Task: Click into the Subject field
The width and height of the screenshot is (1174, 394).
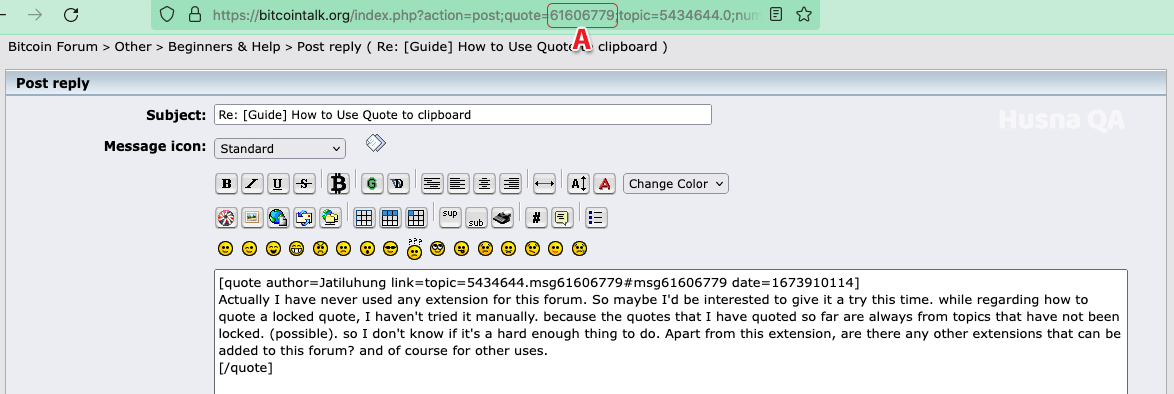Action: (463, 115)
